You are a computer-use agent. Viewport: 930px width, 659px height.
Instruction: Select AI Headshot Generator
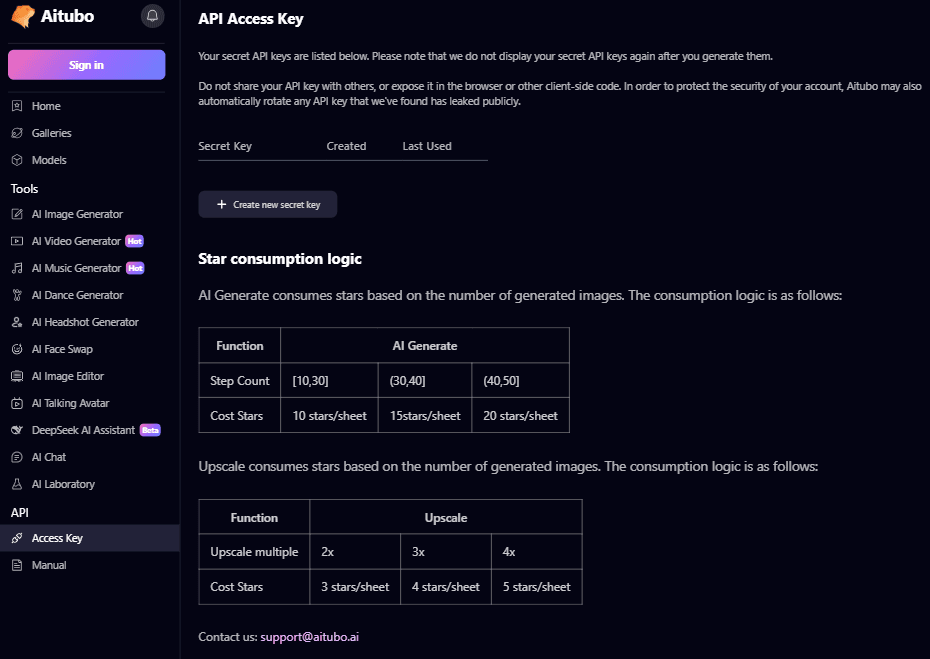point(85,322)
